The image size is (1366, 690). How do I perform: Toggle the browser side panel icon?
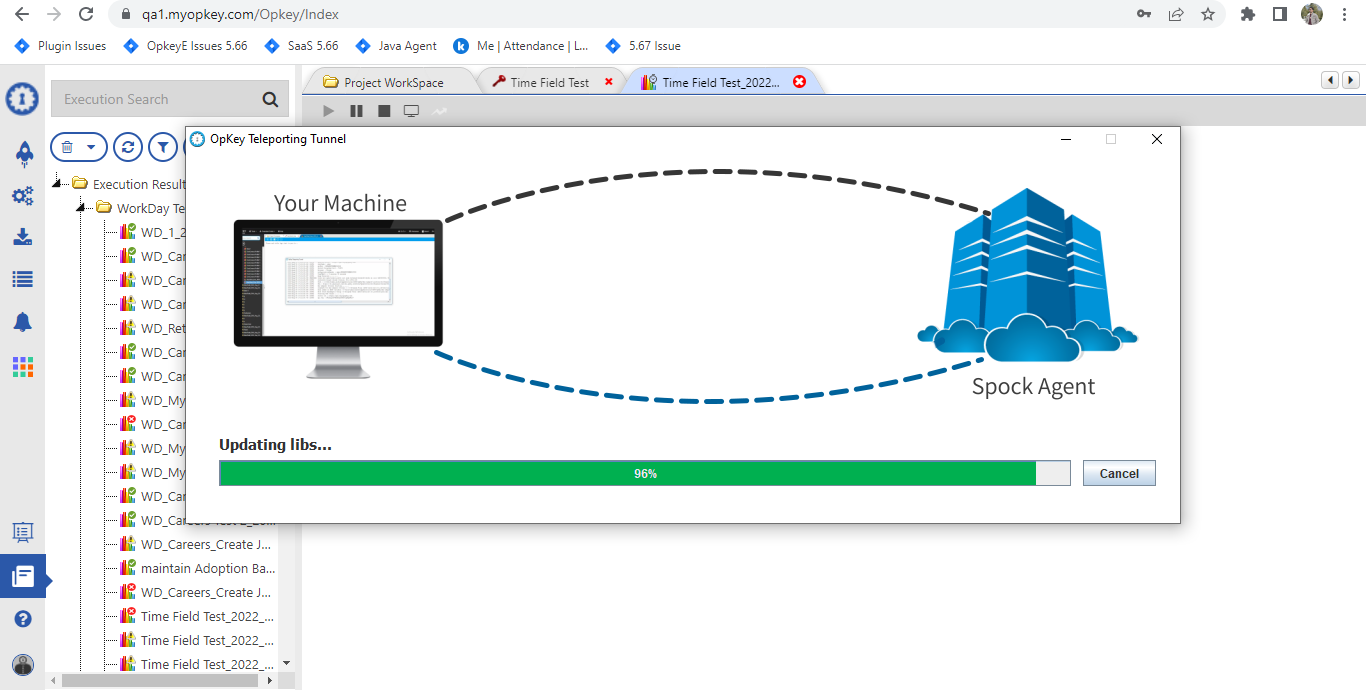(x=1279, y=14)
